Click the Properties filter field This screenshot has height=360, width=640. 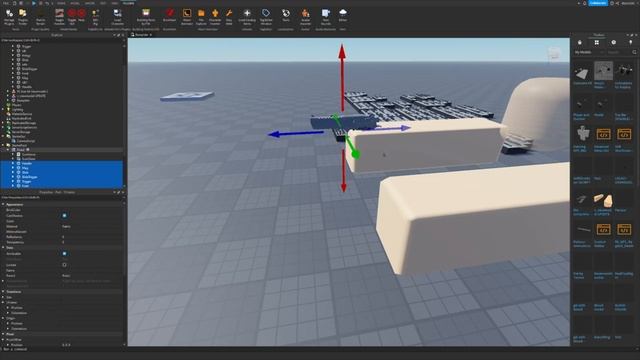[62, 197]
